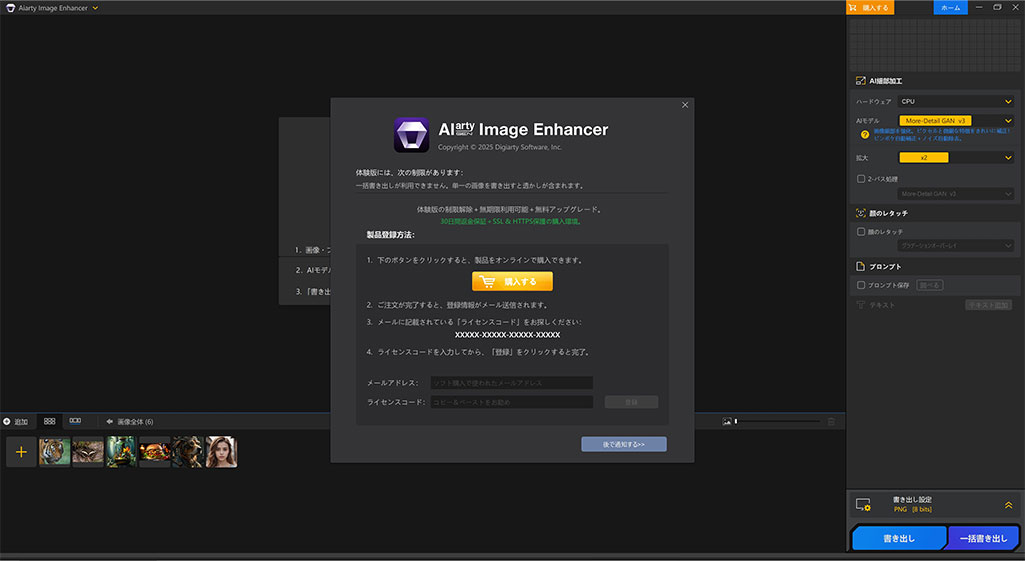The width and height of the screenshot is (1025, 561).
Task: Click the 画像全体 (6) back arrow
Action: (109, 422)
